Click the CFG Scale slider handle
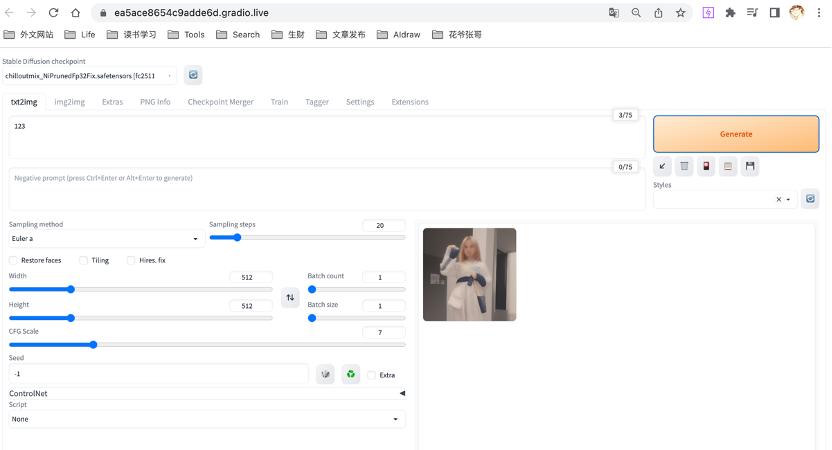The width and height of the screenshot is (832, 450). pos(93,344)
